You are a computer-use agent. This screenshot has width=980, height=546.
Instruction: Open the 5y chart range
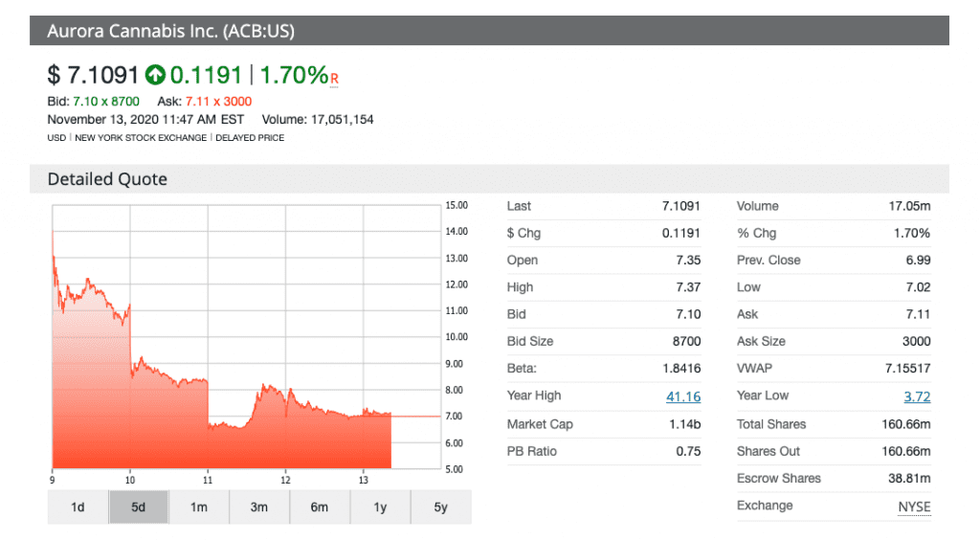[x=440, y=507]
